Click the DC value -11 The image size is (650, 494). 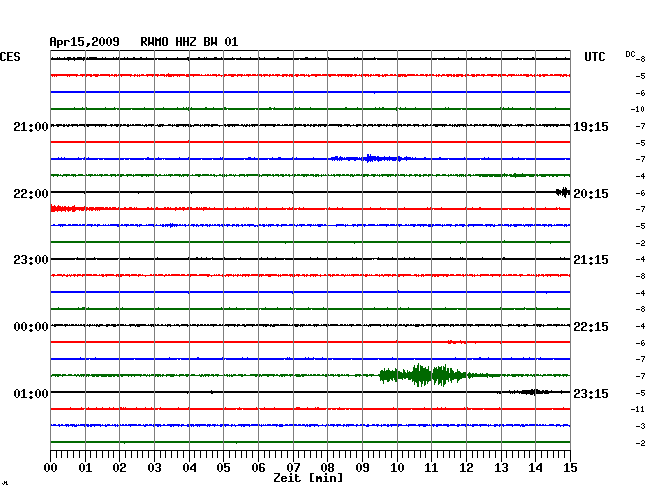click(x=638, y=409)
